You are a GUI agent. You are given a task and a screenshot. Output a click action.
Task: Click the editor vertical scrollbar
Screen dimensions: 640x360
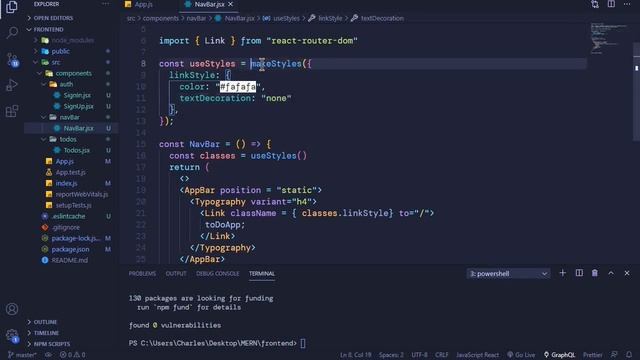pyautogui.click(x=636, y=92)
